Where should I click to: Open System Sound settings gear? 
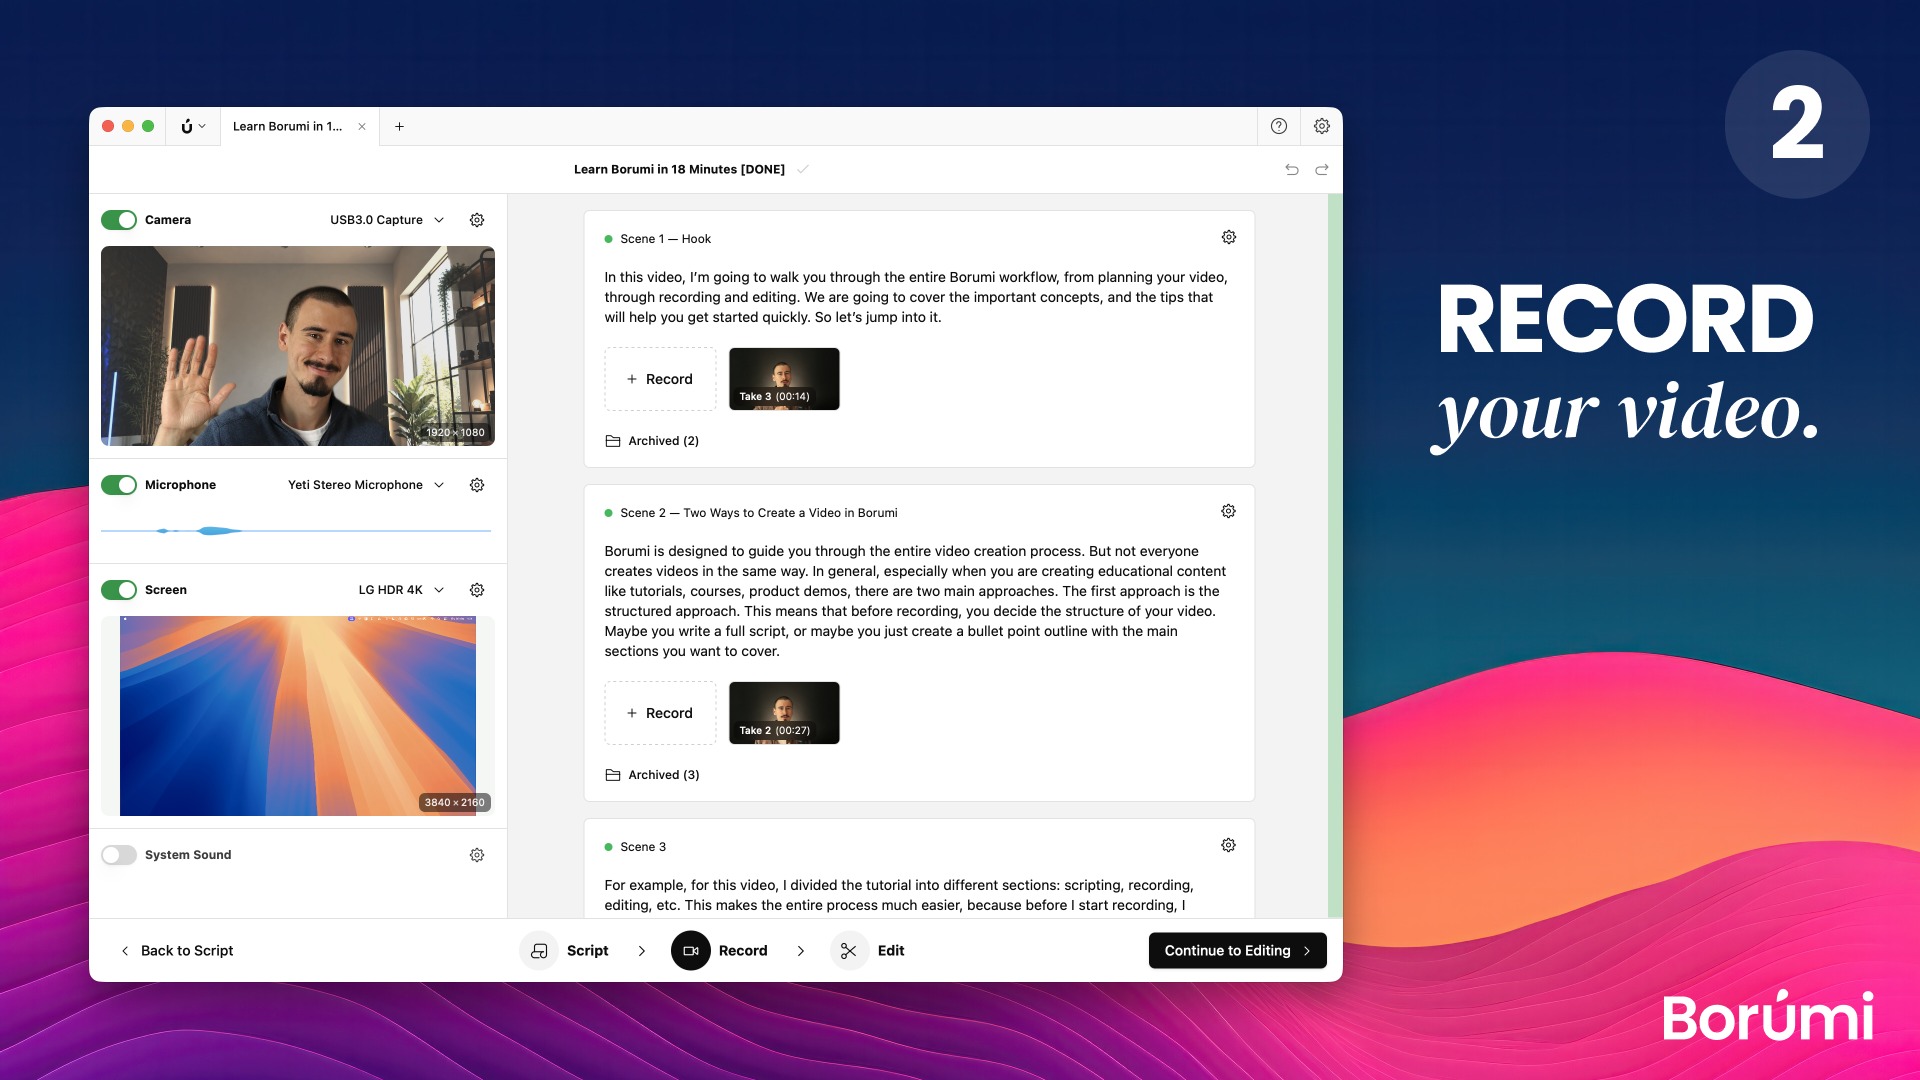477,855
